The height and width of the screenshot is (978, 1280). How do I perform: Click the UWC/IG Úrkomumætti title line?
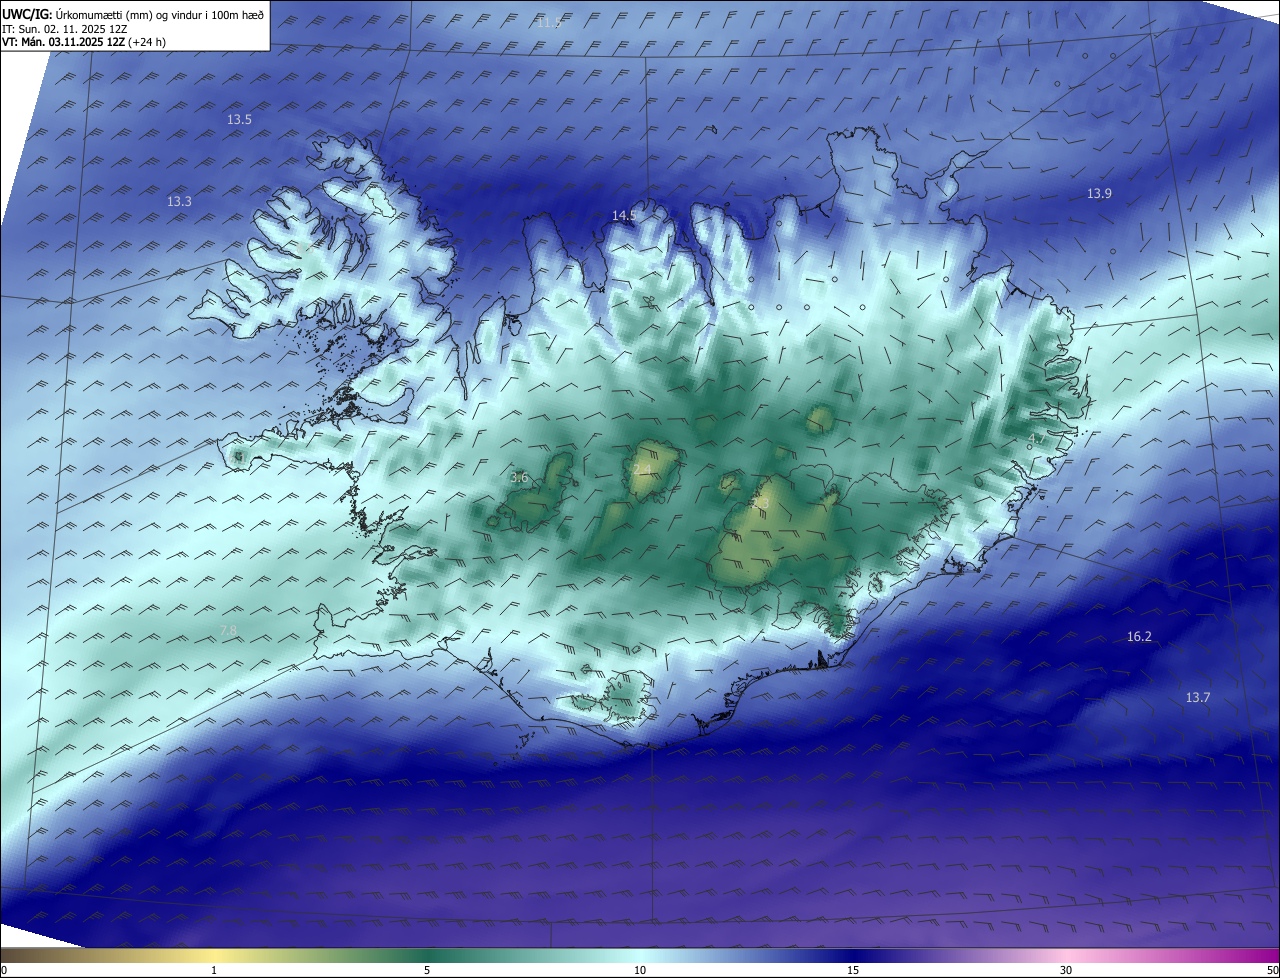(x=133, y=14)
